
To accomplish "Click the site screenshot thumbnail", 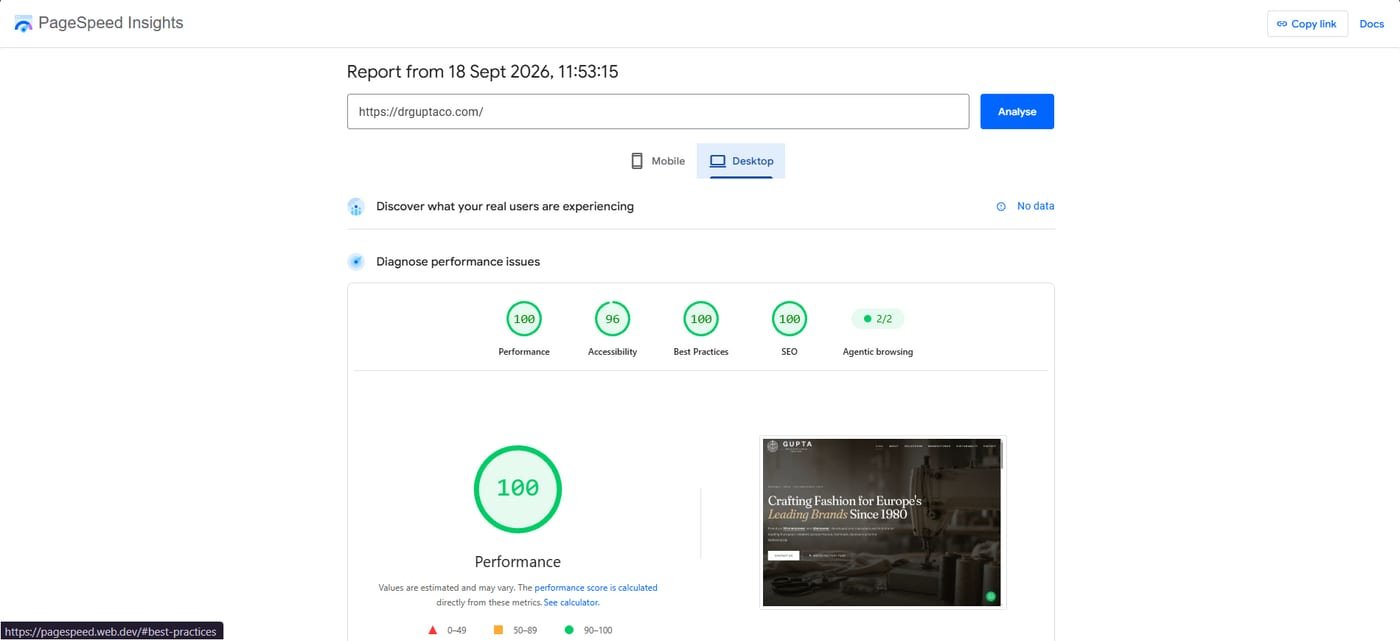I will 883,522.
